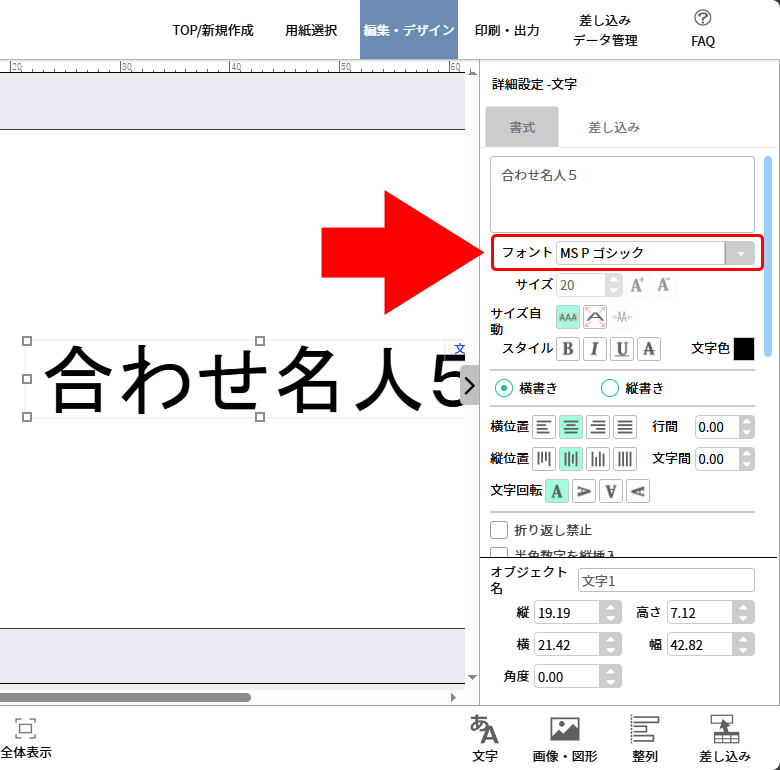
Task: Click the settings panel vertical scrollbar
Action: click(x=768, y=256)
